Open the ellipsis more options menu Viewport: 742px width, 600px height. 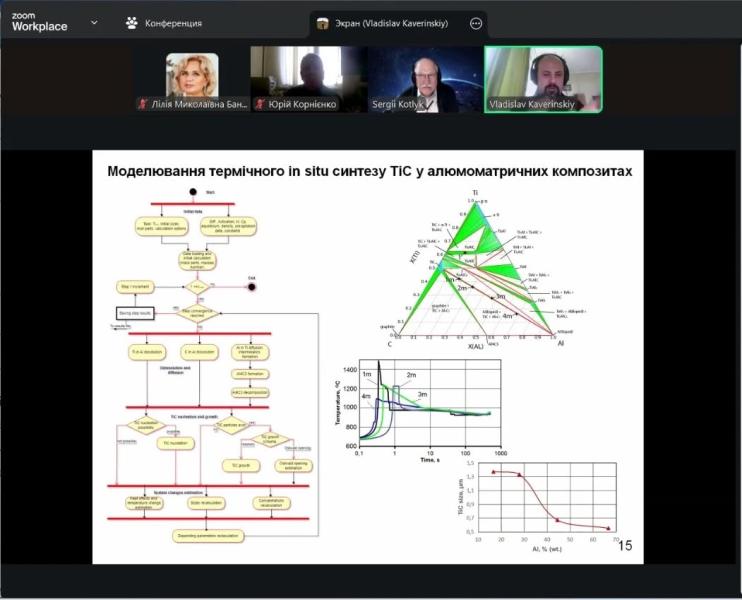click(x=476, y=23)
